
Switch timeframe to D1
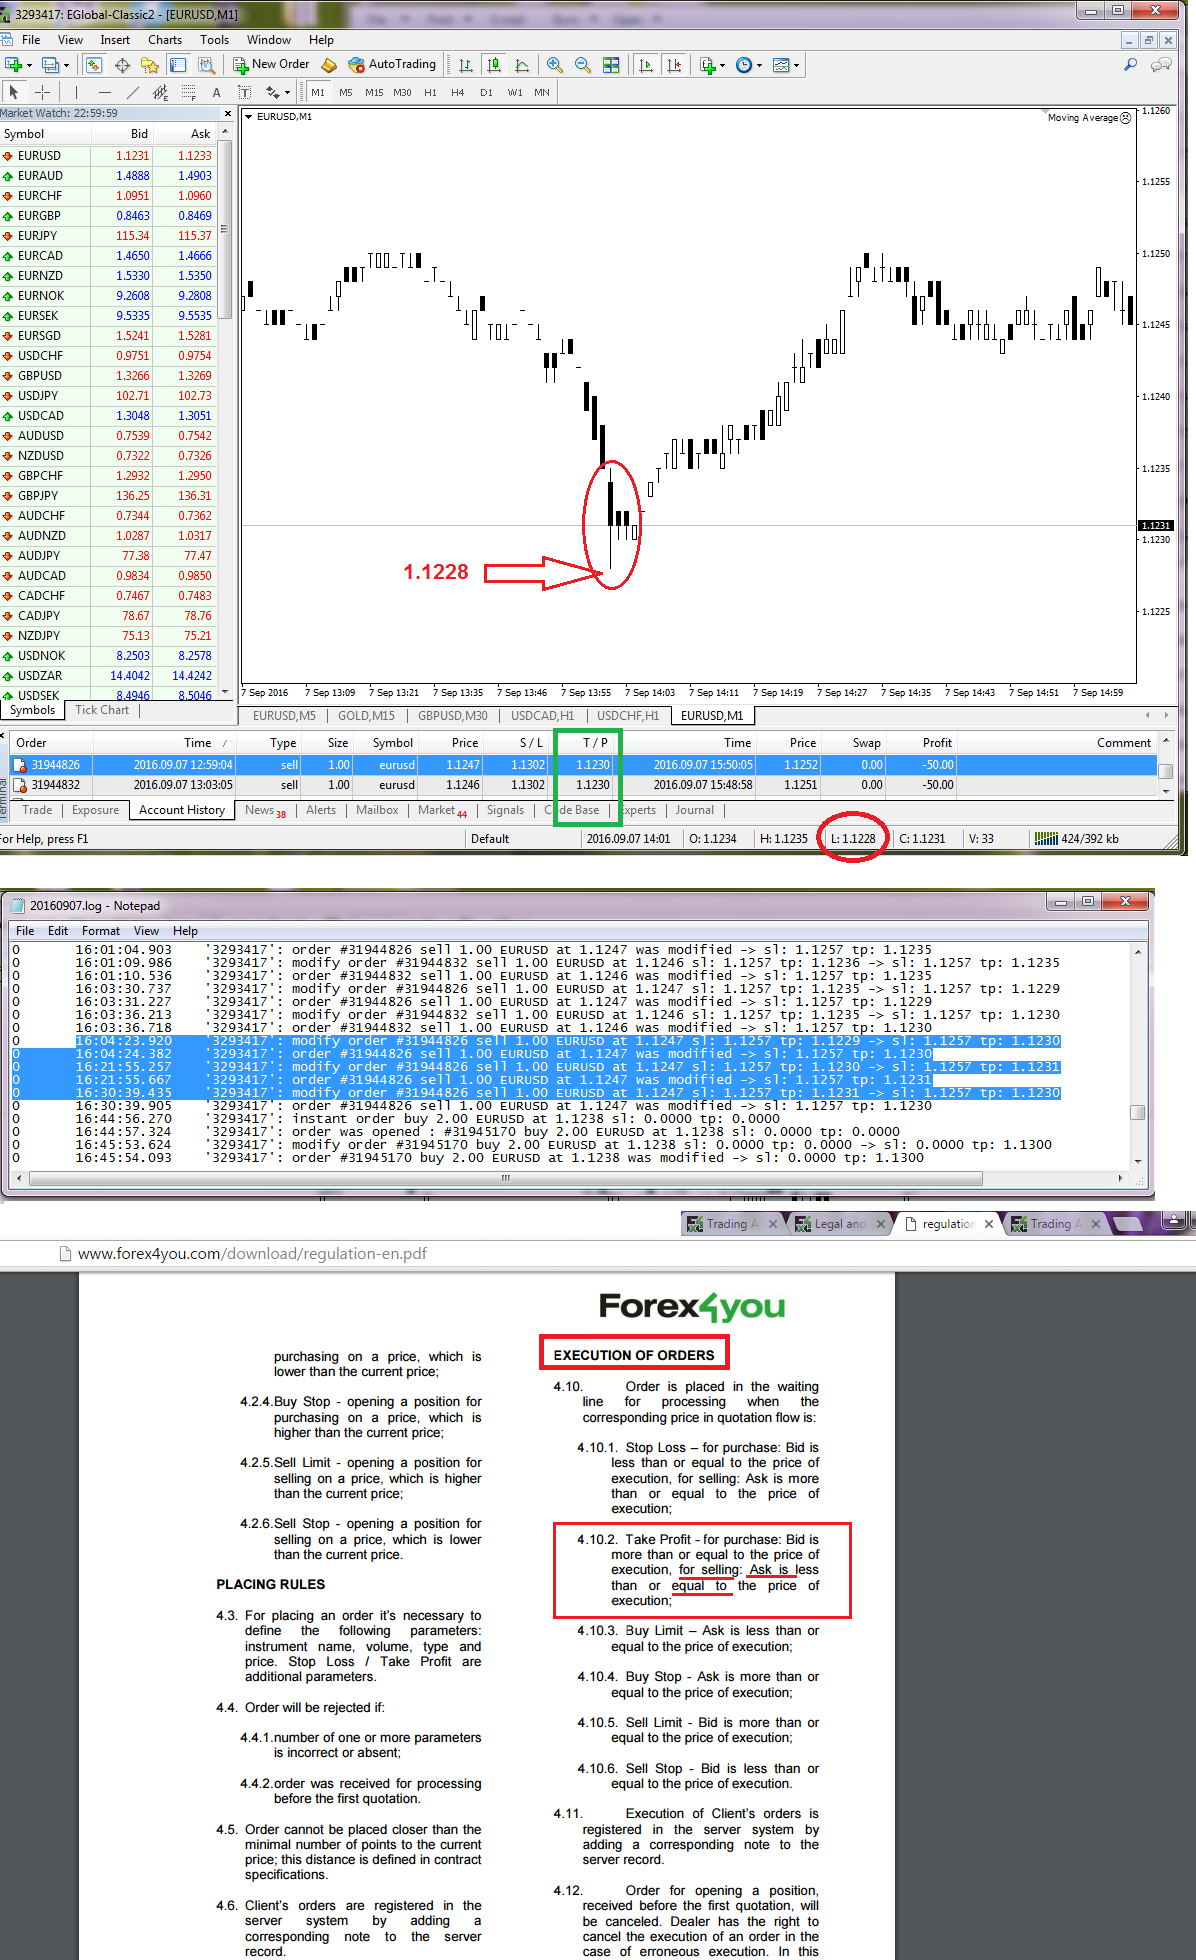coord(486,92)
